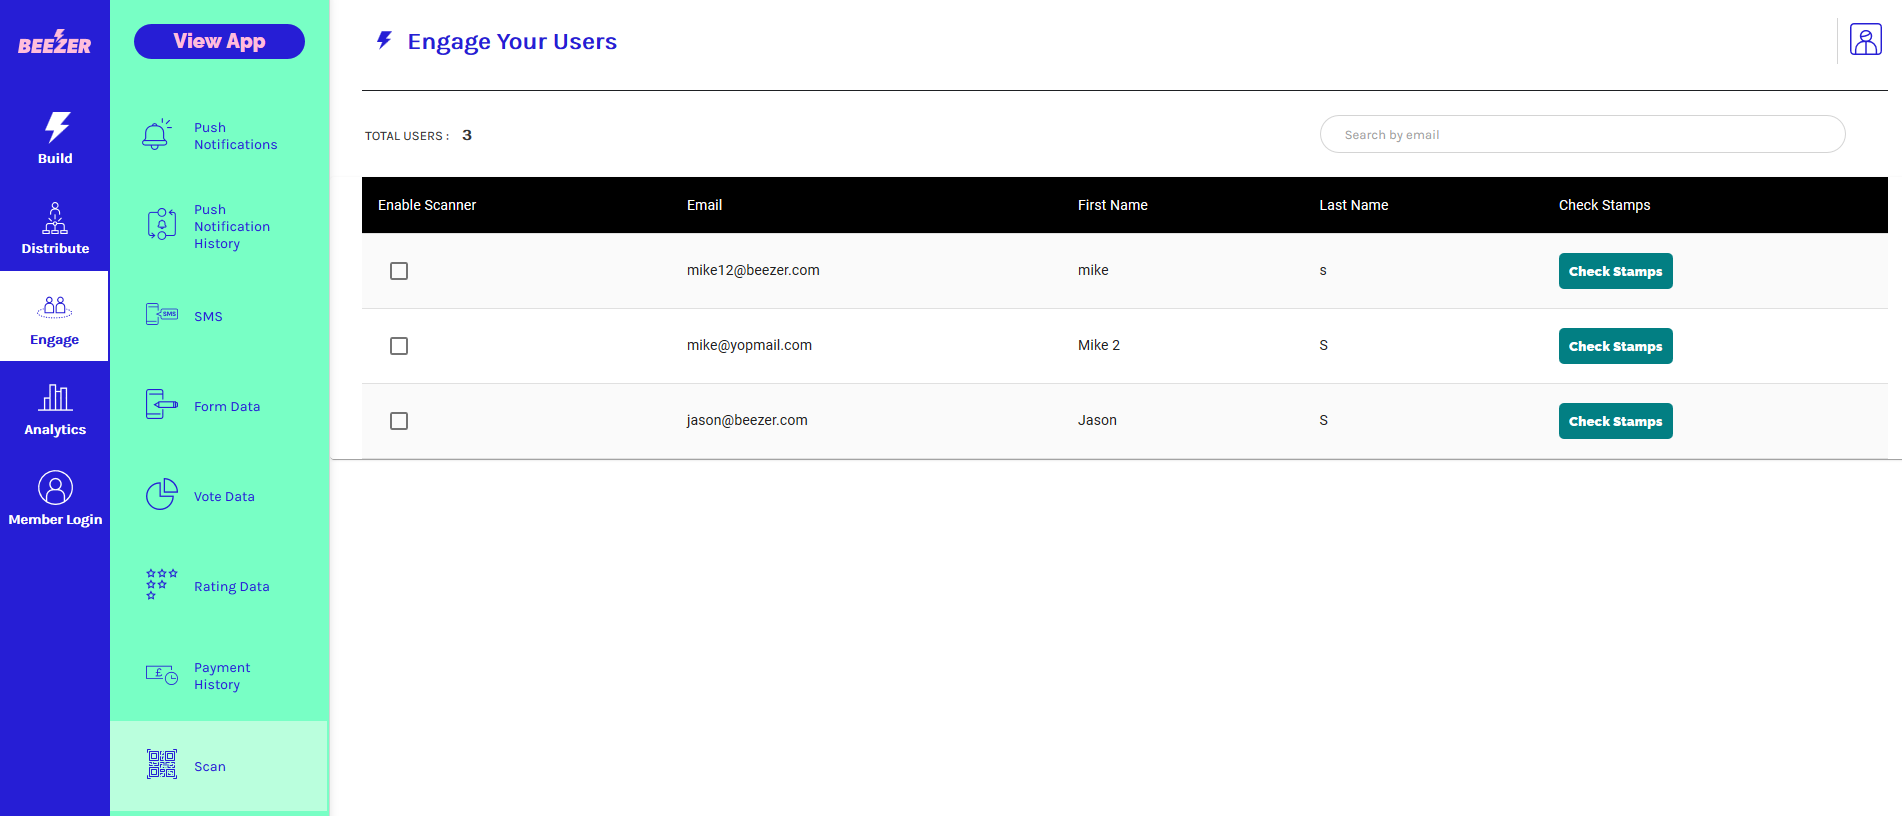The image size is (1902, 816).
Task: Go to Form Data menu item
Action: [227, 406]
